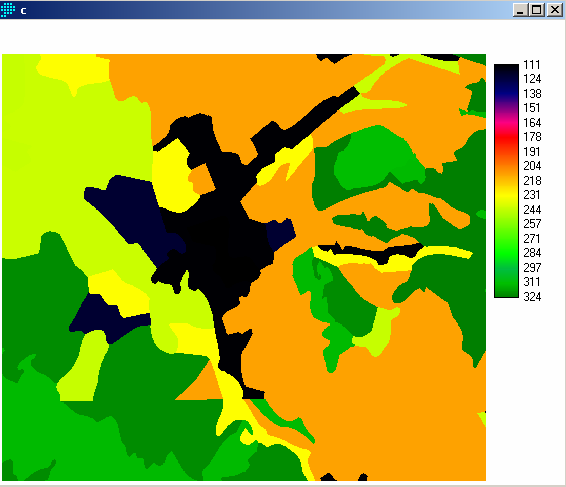566x487 pixels.
Task: Select legend value 164
Action: 532,122
